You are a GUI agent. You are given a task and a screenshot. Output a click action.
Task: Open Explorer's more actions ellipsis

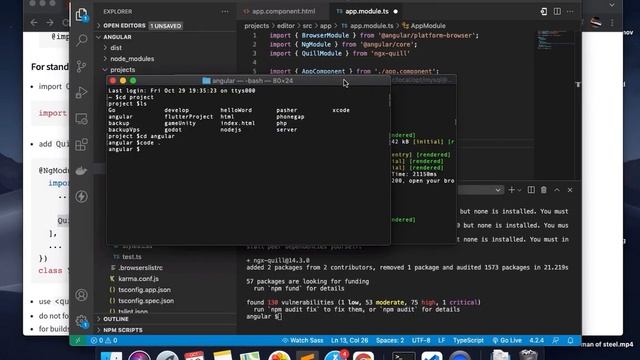pyautogui.click(x=225, y=11)
